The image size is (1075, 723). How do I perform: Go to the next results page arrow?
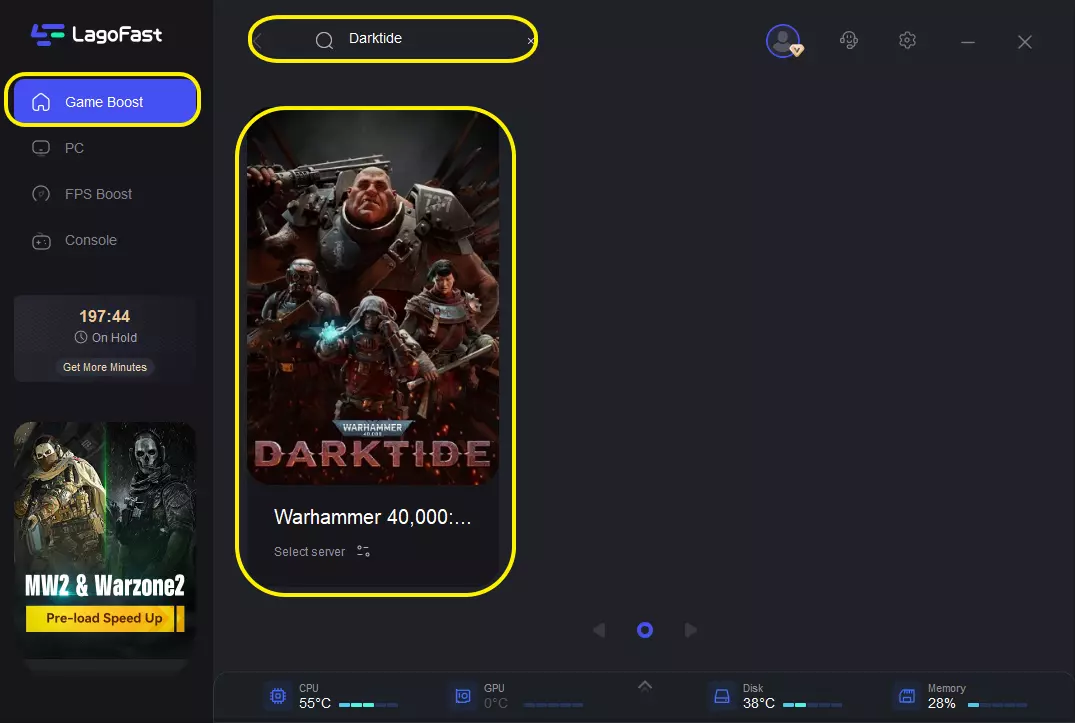click(x=690, y=630)
